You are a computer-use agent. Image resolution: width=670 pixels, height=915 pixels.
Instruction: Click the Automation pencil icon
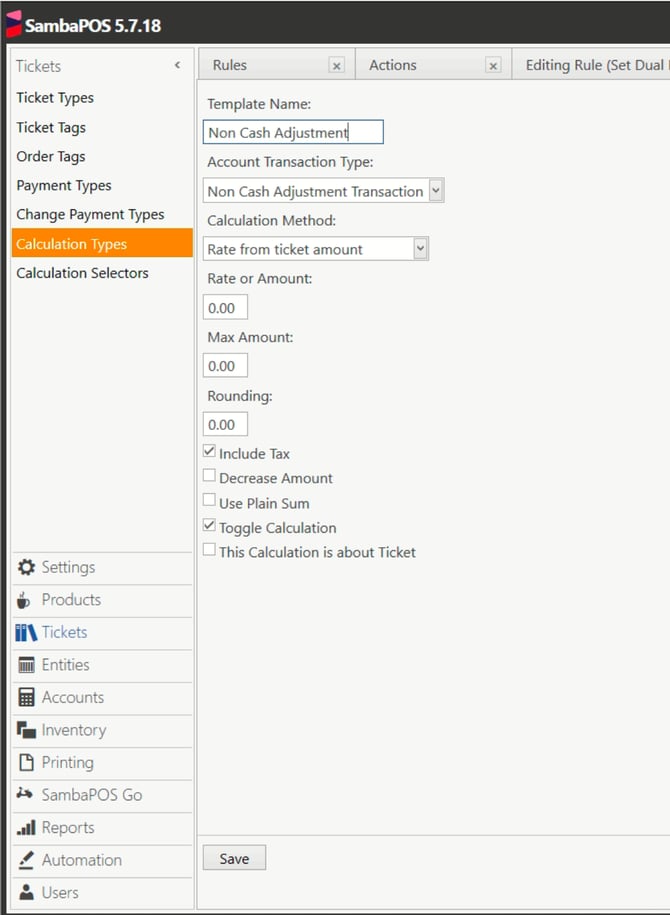tap(26, 860)
